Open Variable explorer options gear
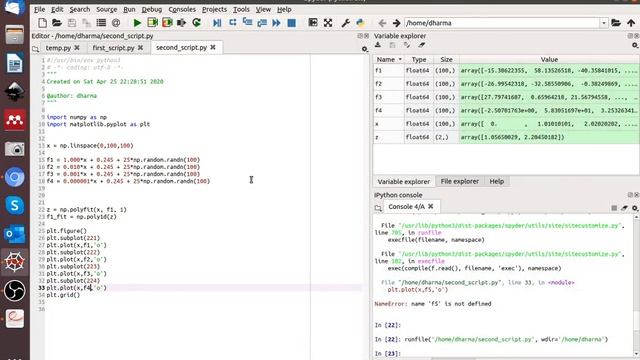The height and width of the screenshot is (360, 640). (x=635, y=45)
